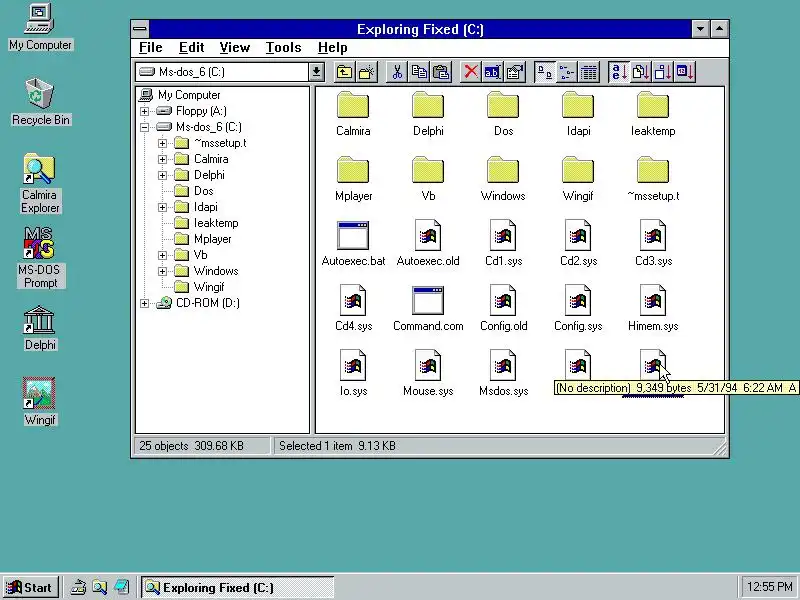Switch to Details view

(588, 72)
